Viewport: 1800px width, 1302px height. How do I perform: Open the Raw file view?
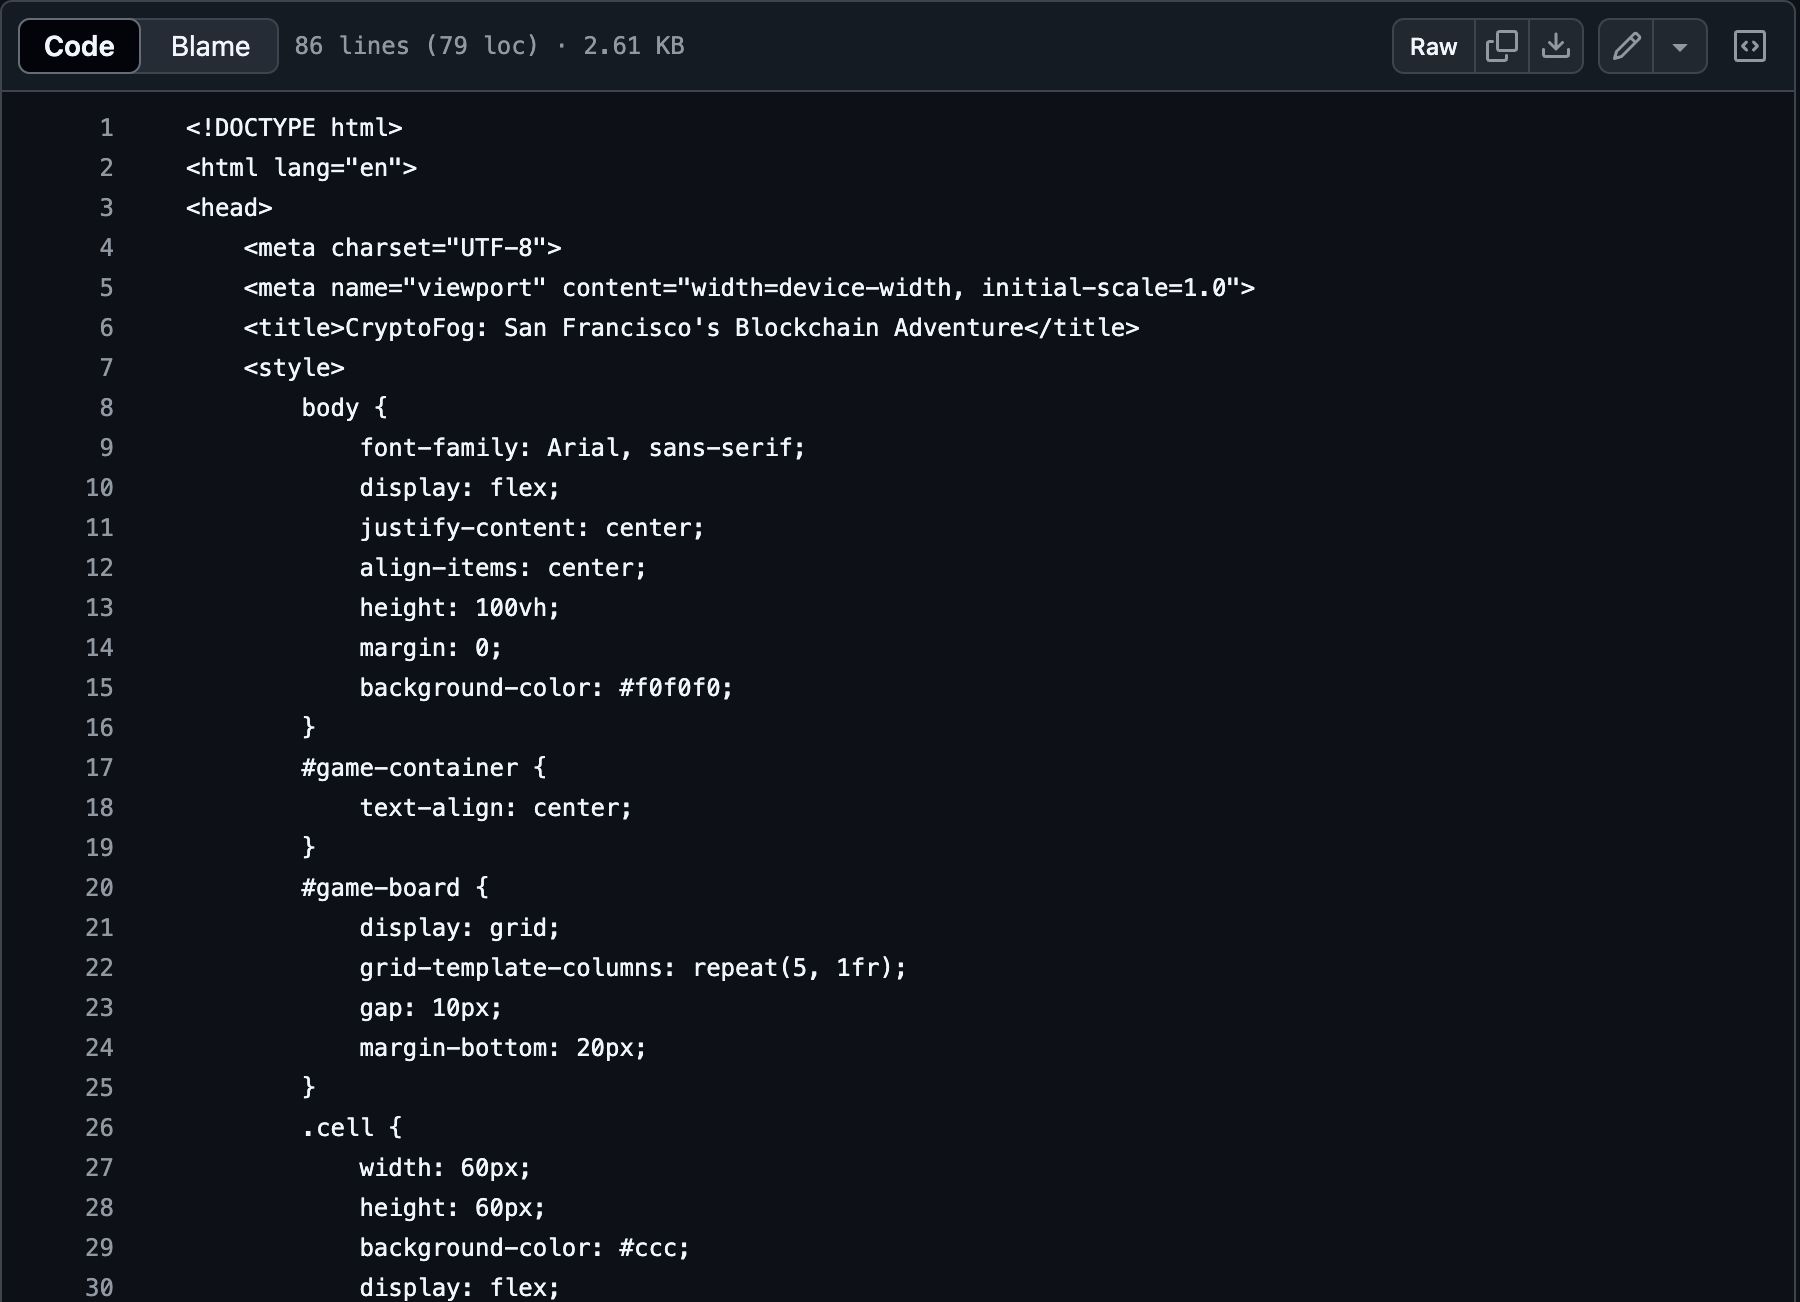(1433, 46)
